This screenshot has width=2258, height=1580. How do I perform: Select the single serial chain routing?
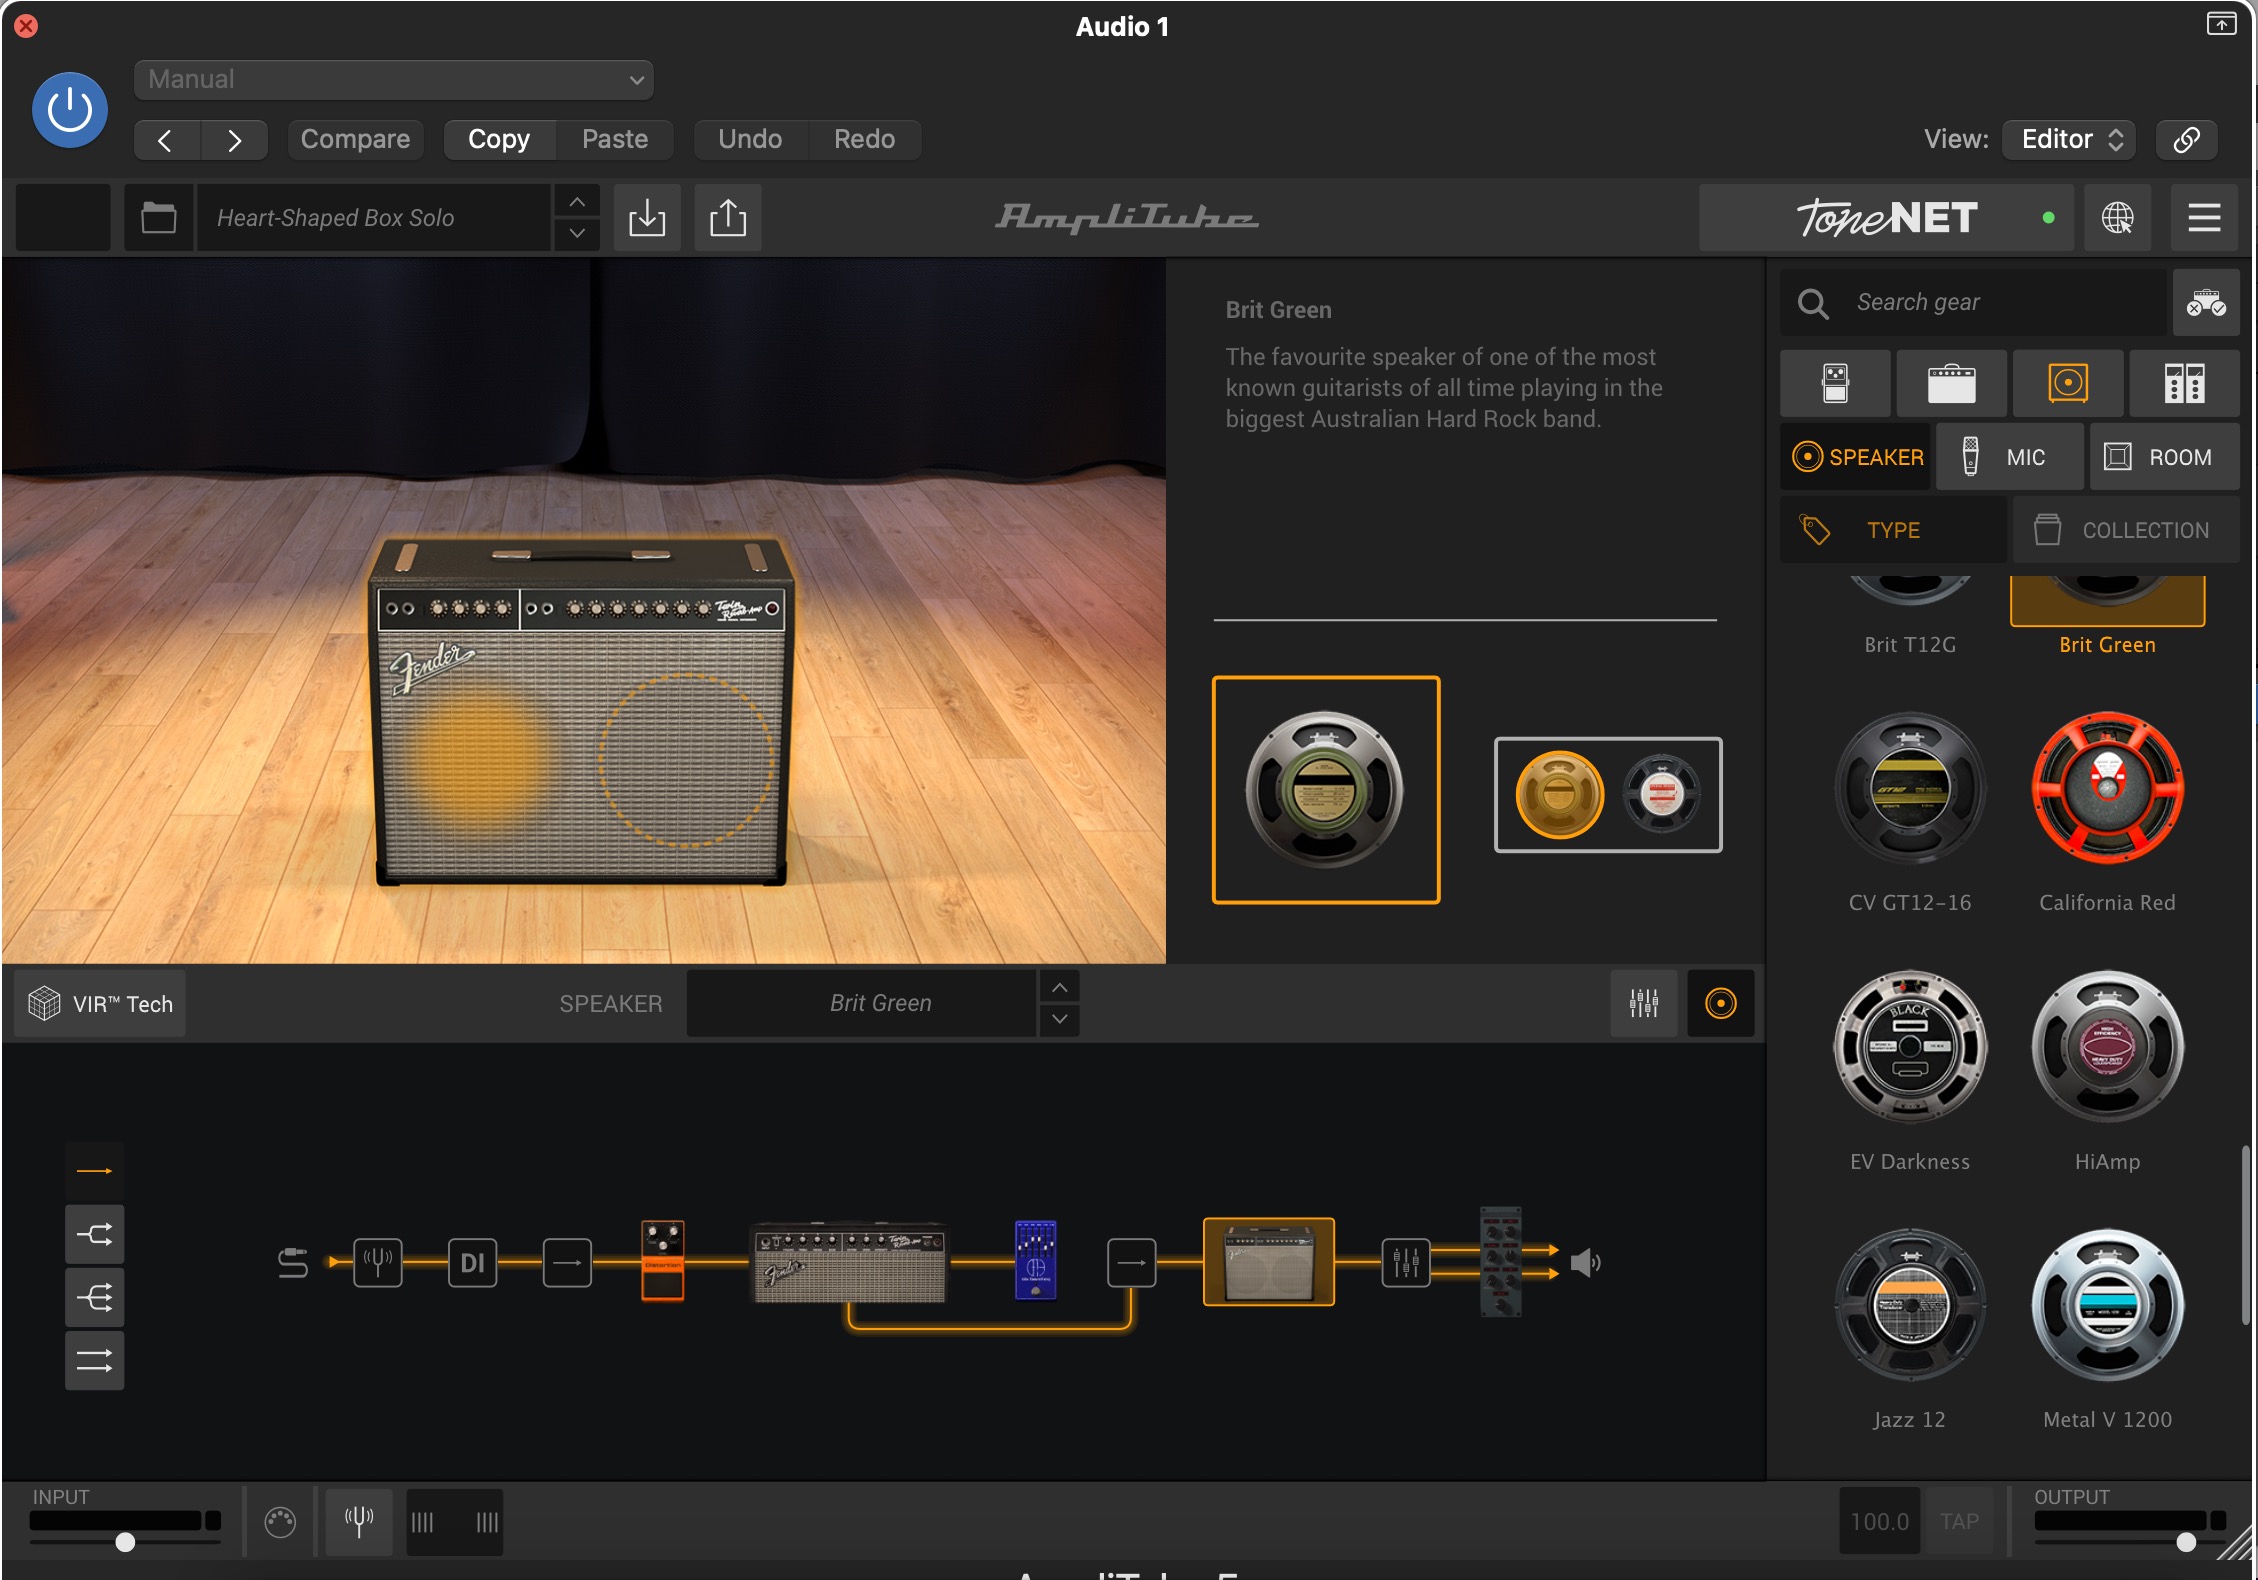tap(95, 1171)
